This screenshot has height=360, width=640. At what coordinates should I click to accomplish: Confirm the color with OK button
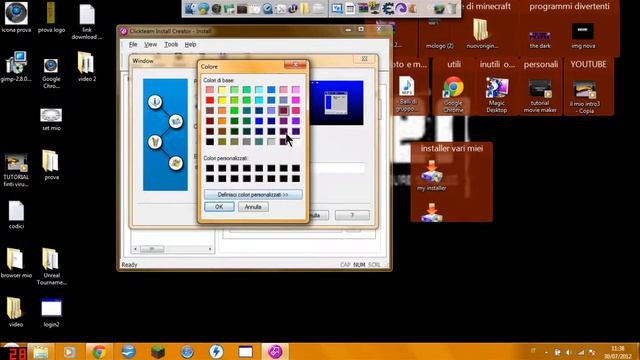tap(219, 207)
